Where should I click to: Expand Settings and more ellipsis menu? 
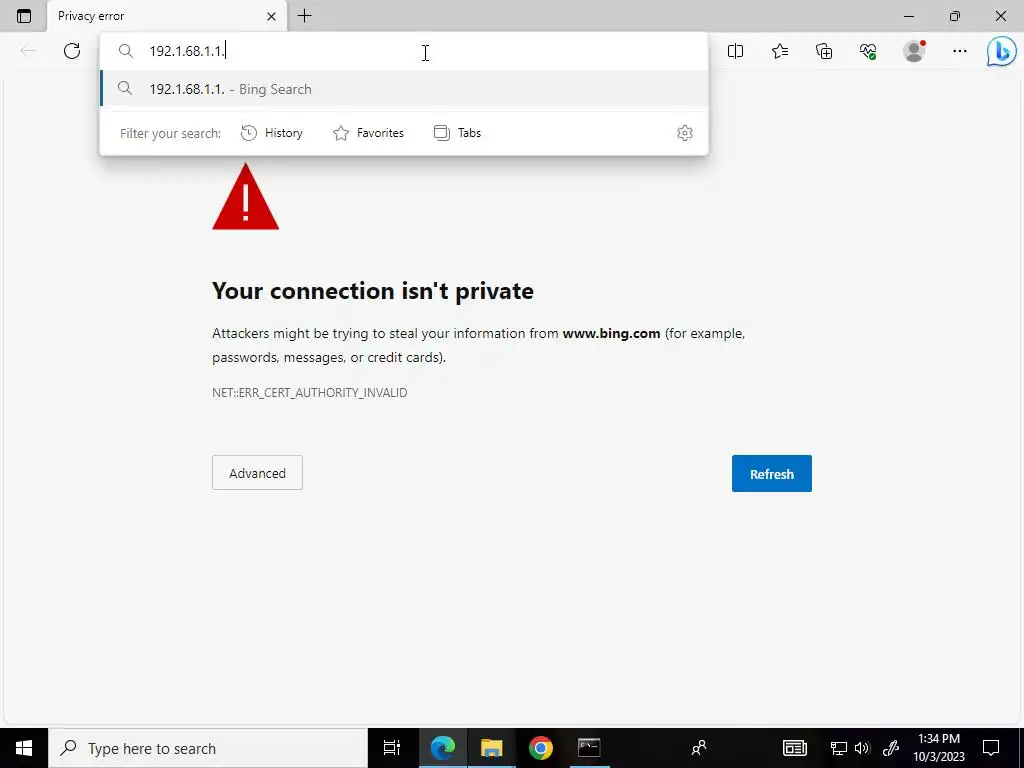(x=959, y=51)
